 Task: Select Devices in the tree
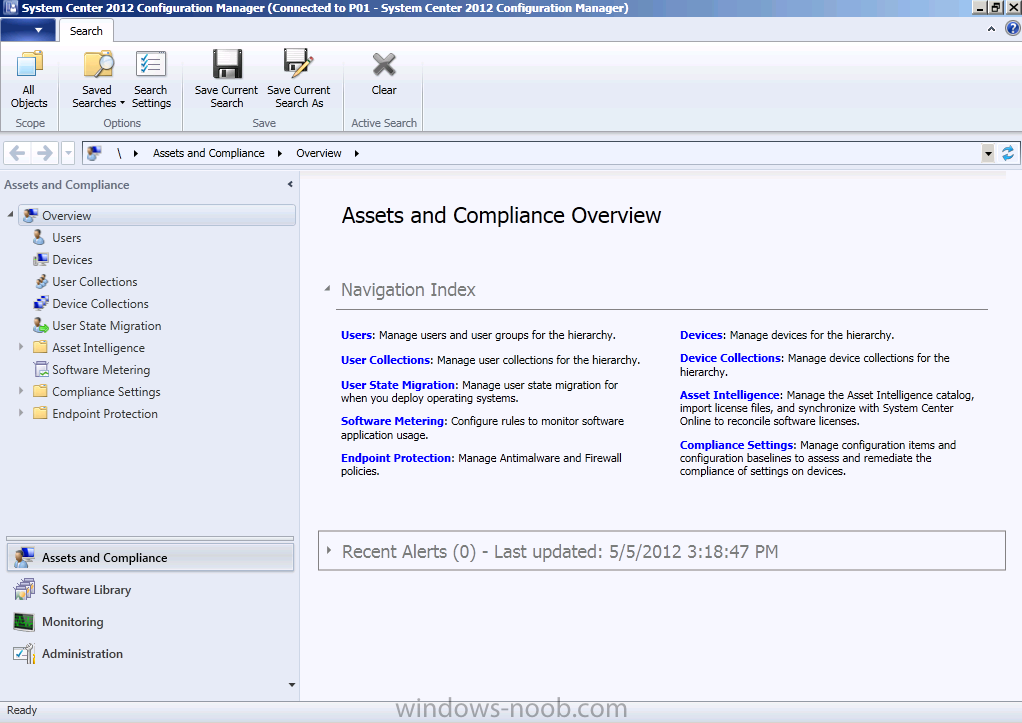[72, 260]
